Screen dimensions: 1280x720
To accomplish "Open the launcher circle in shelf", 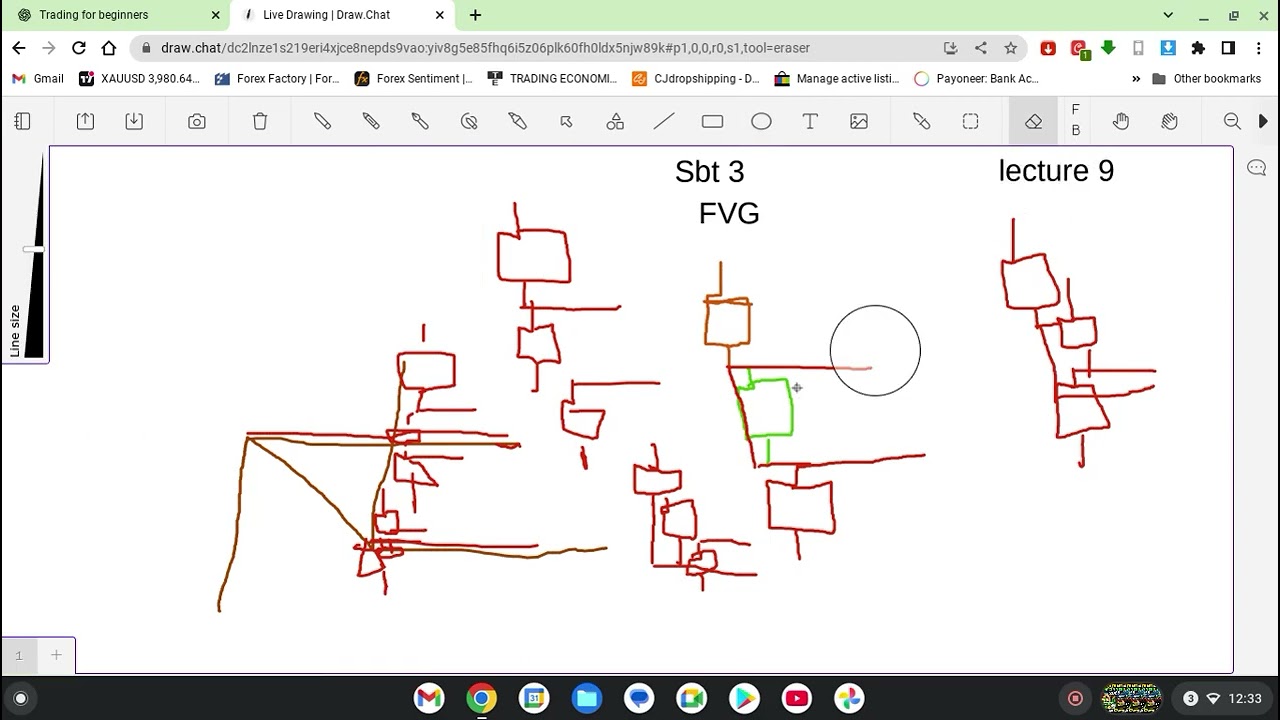I will click(x=20, y=698).
